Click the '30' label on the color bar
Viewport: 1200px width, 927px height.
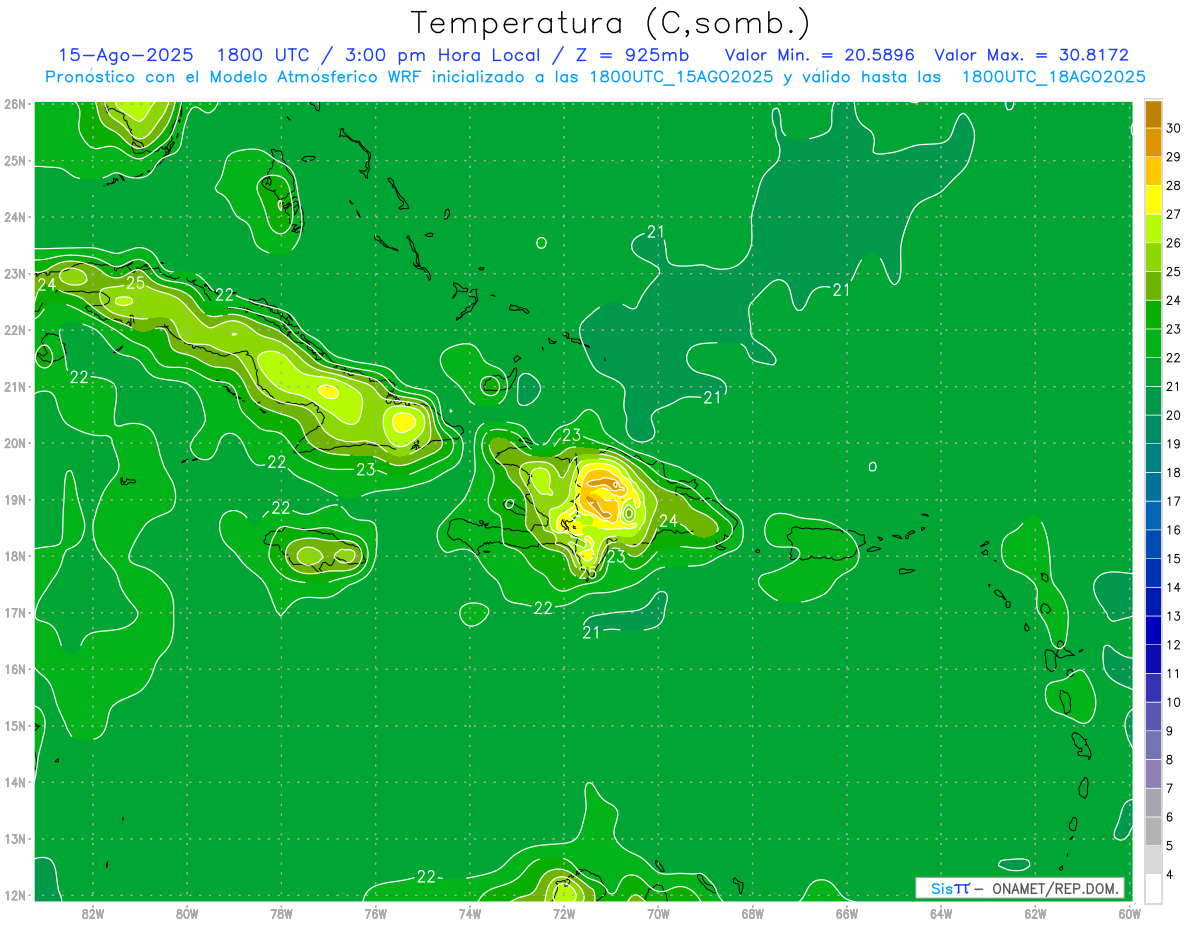coord(1174,128)
